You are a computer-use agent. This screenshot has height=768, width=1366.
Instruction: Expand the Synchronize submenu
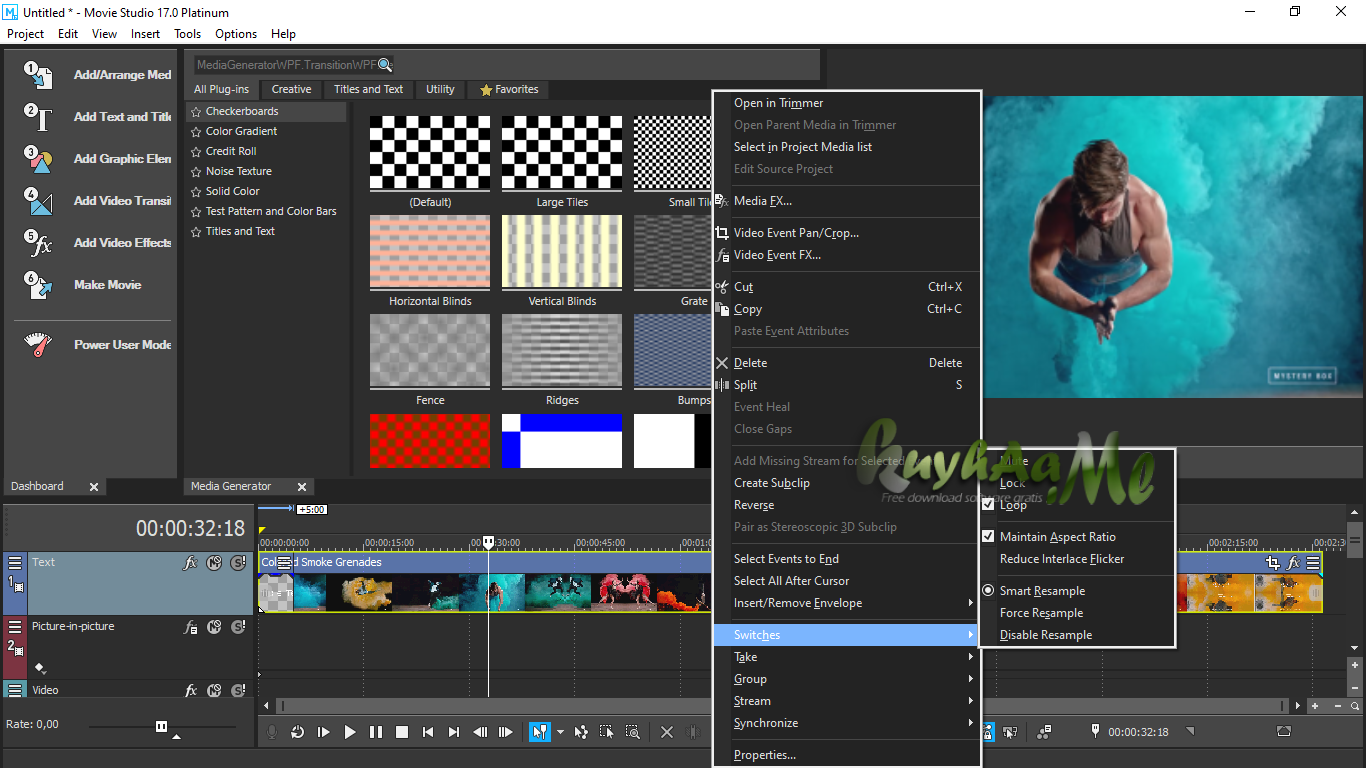(x=846, y=723)
